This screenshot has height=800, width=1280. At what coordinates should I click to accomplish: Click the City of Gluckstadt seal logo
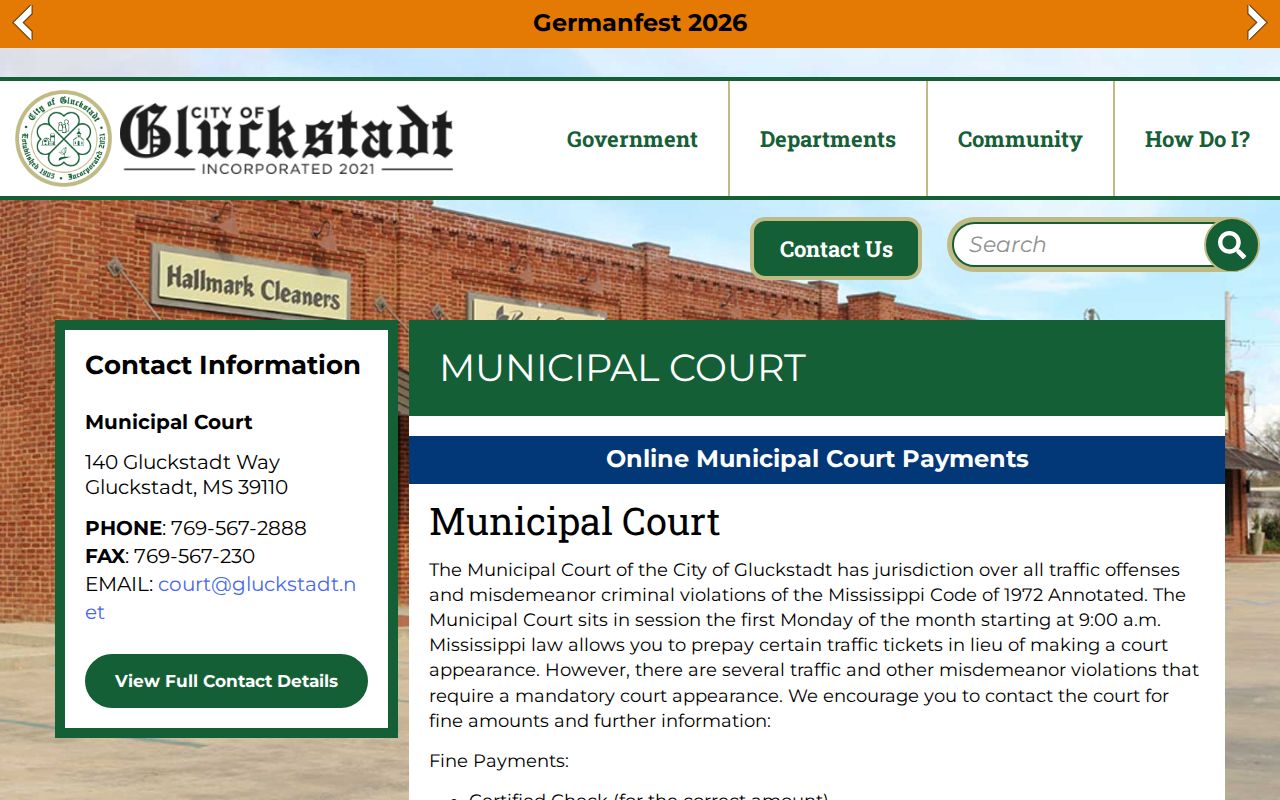pyautogui.click(x=63, y=138)
